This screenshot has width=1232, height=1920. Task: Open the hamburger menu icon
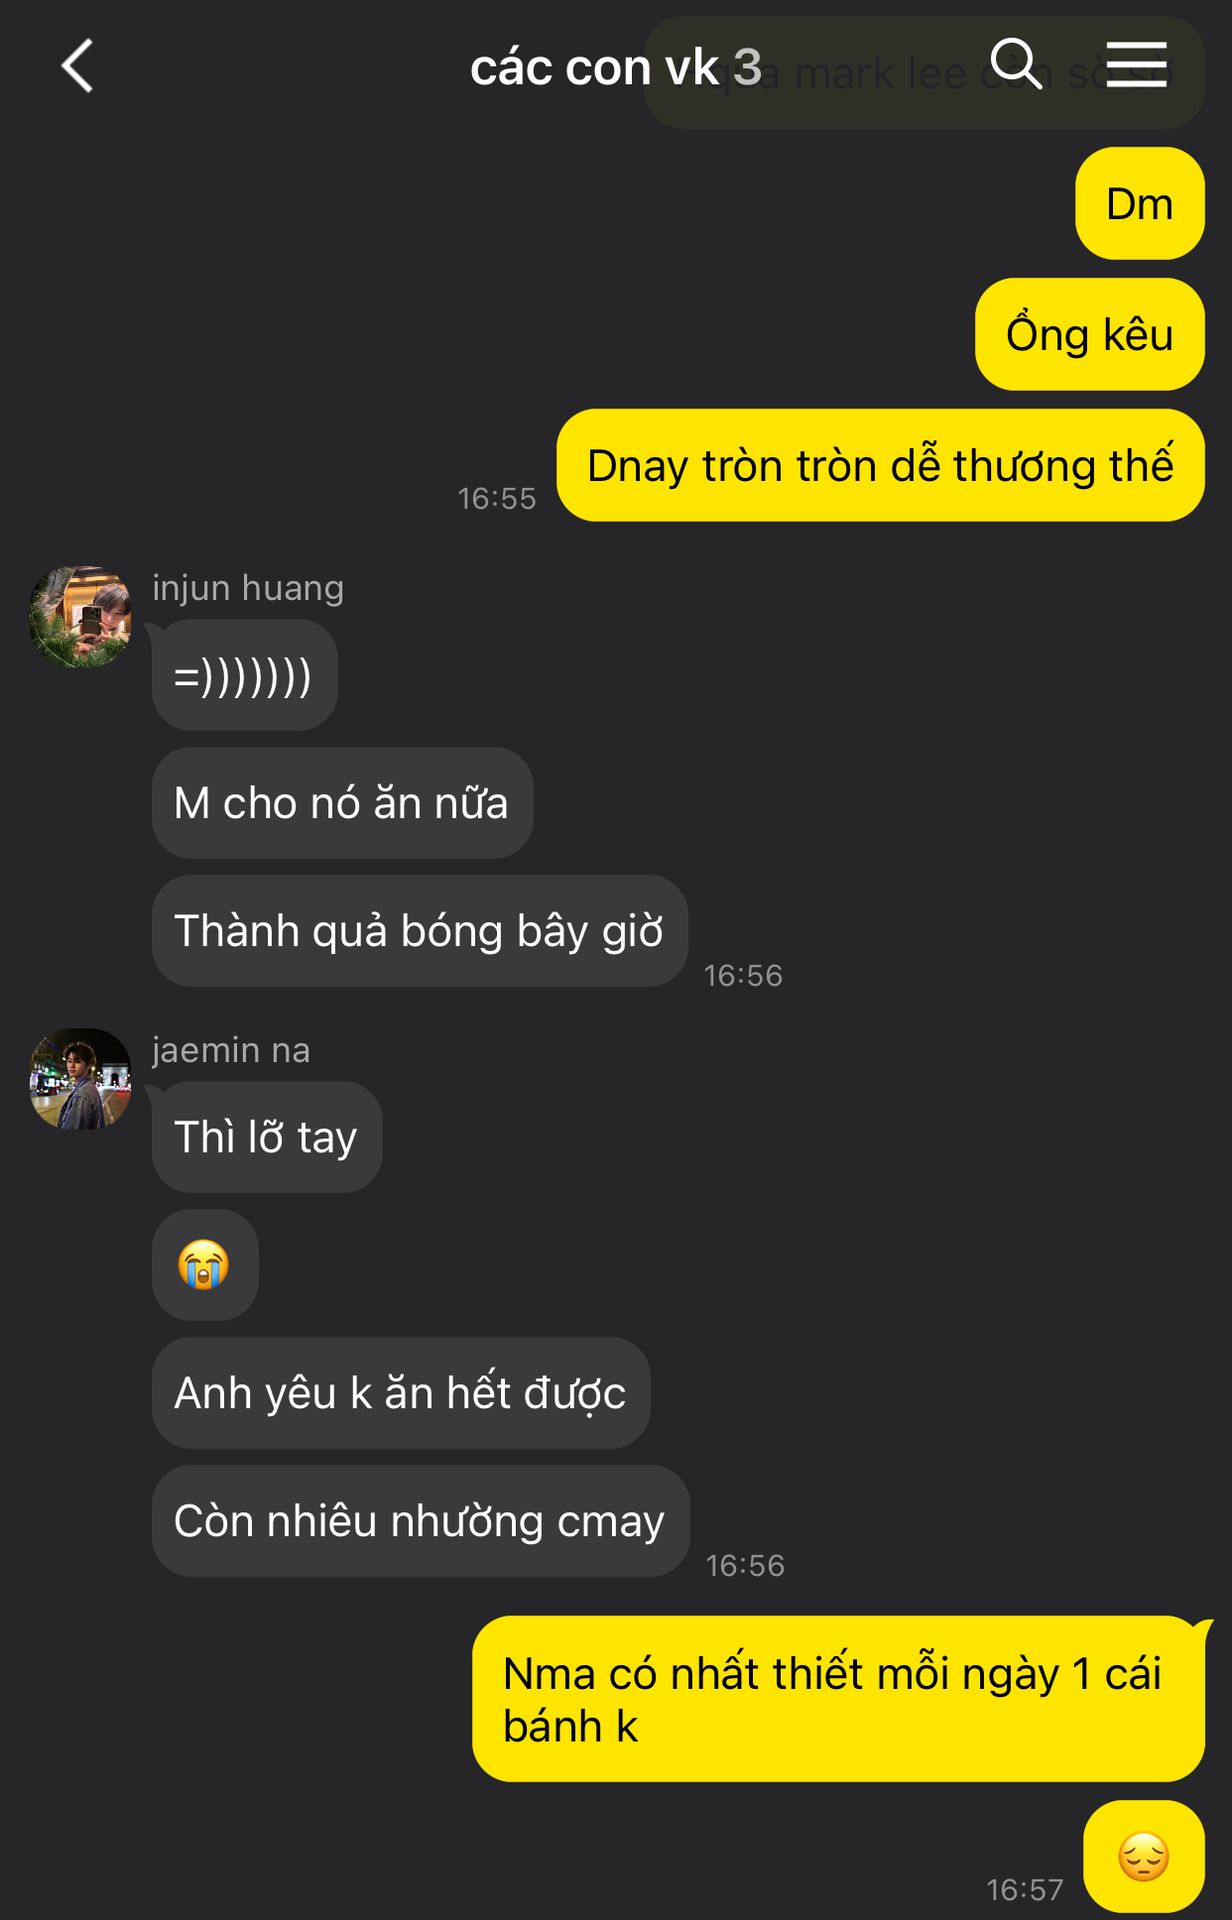coord(1137,64)
